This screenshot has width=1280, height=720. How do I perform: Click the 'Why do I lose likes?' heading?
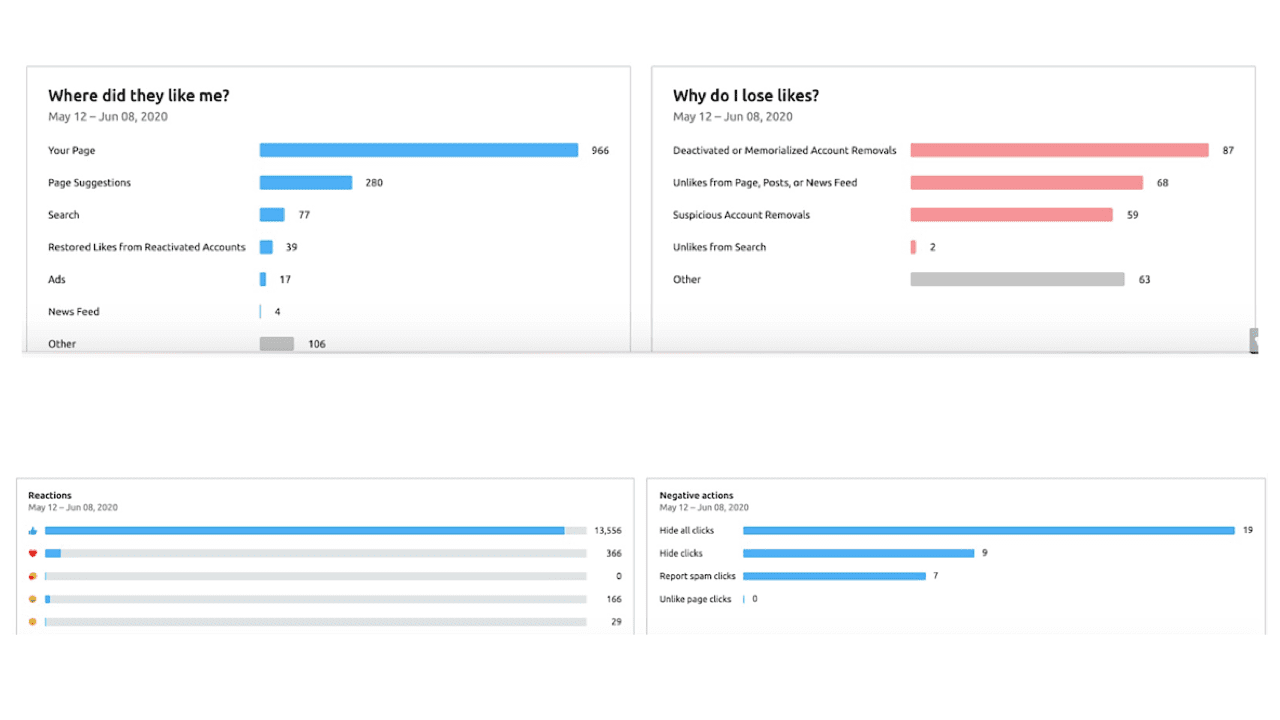pos(746,96)
